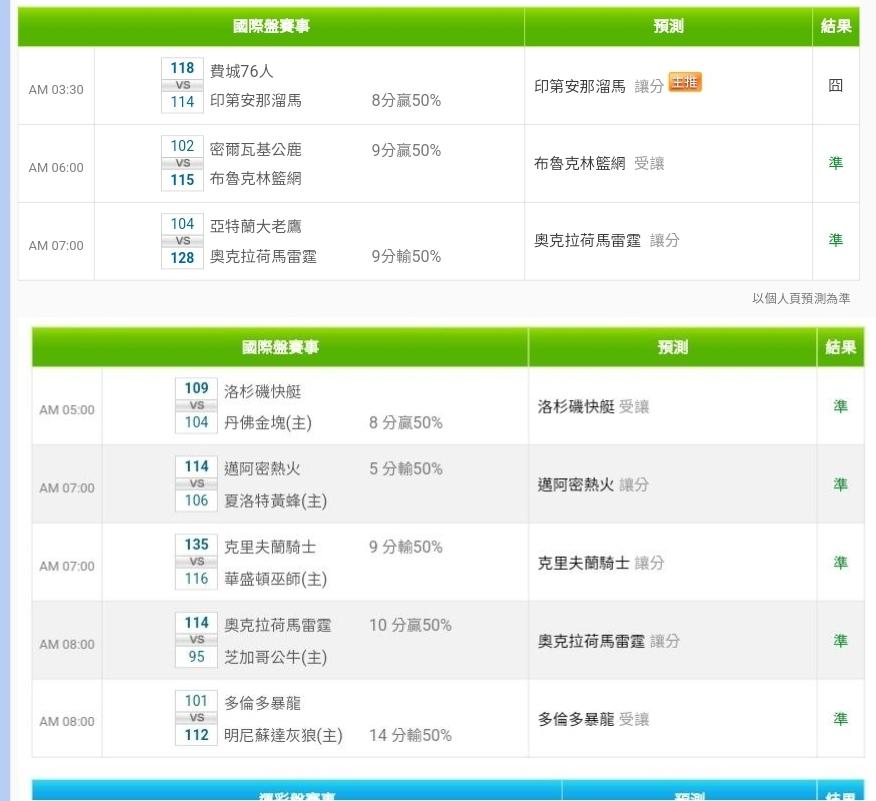
Task: Click the AM 05:00 time cell
Action: pyautogui.click(x=66, y=410)
